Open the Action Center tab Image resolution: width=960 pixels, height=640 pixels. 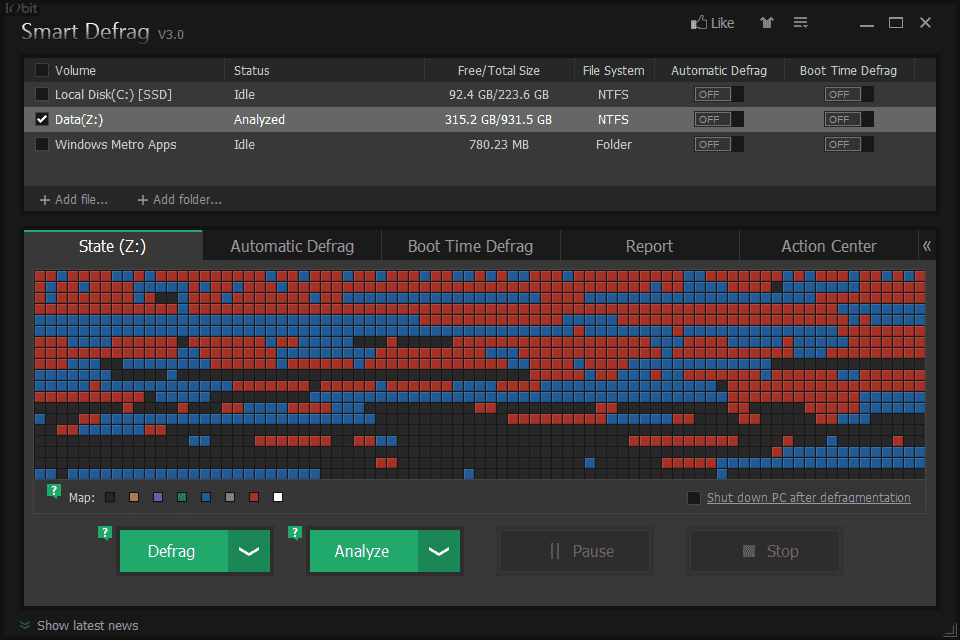pos(829,246)
